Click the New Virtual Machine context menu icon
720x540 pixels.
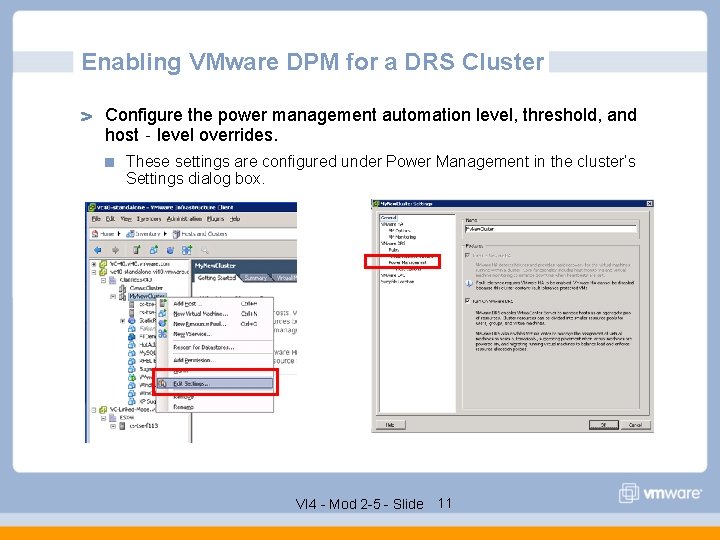[x=163, y=314]
